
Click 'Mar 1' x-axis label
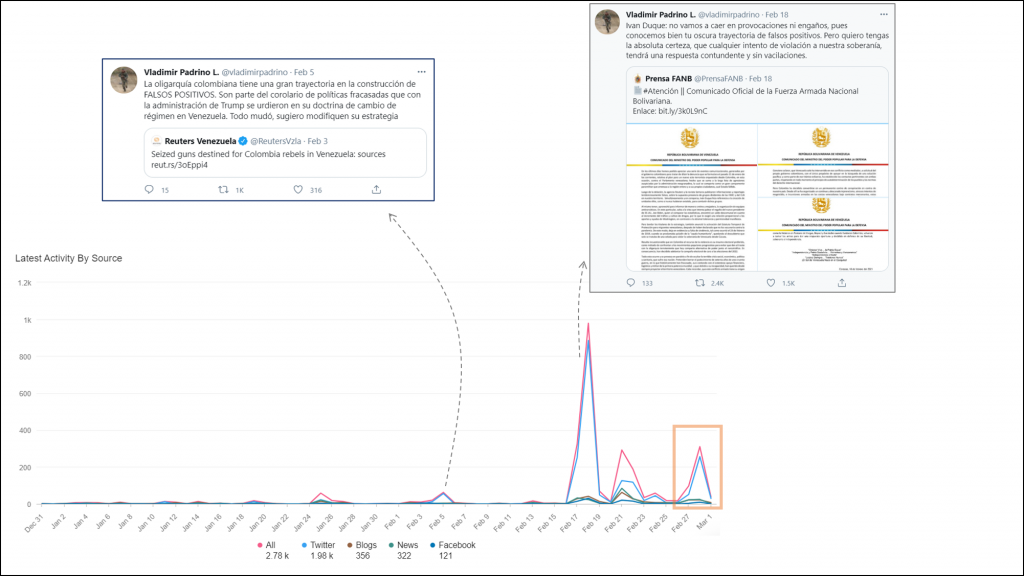click(704, 522)
